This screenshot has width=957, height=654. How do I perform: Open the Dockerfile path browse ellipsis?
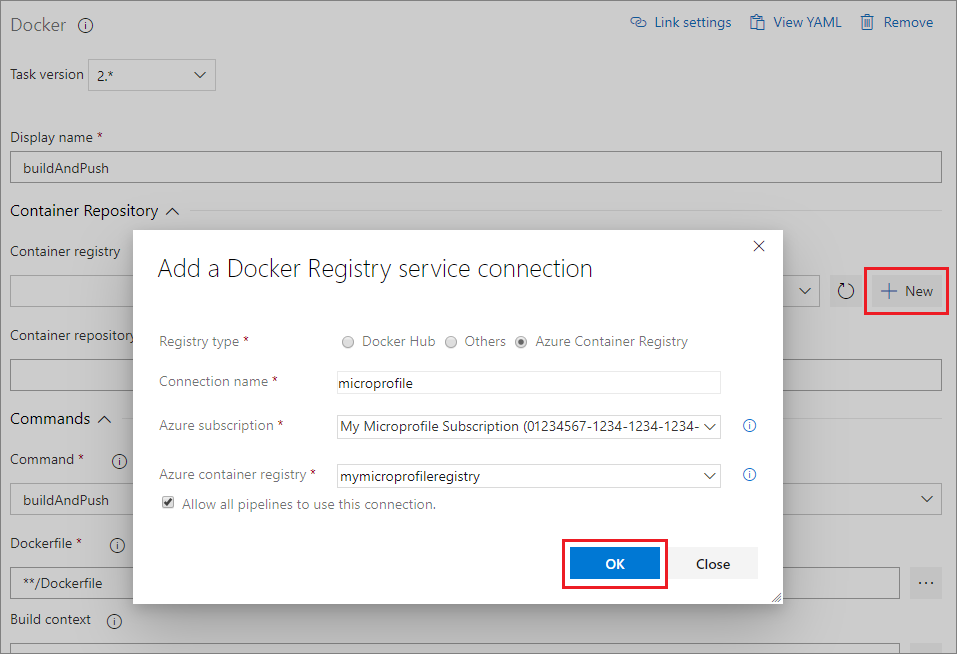pyautogui.click(x=925, y=583)
